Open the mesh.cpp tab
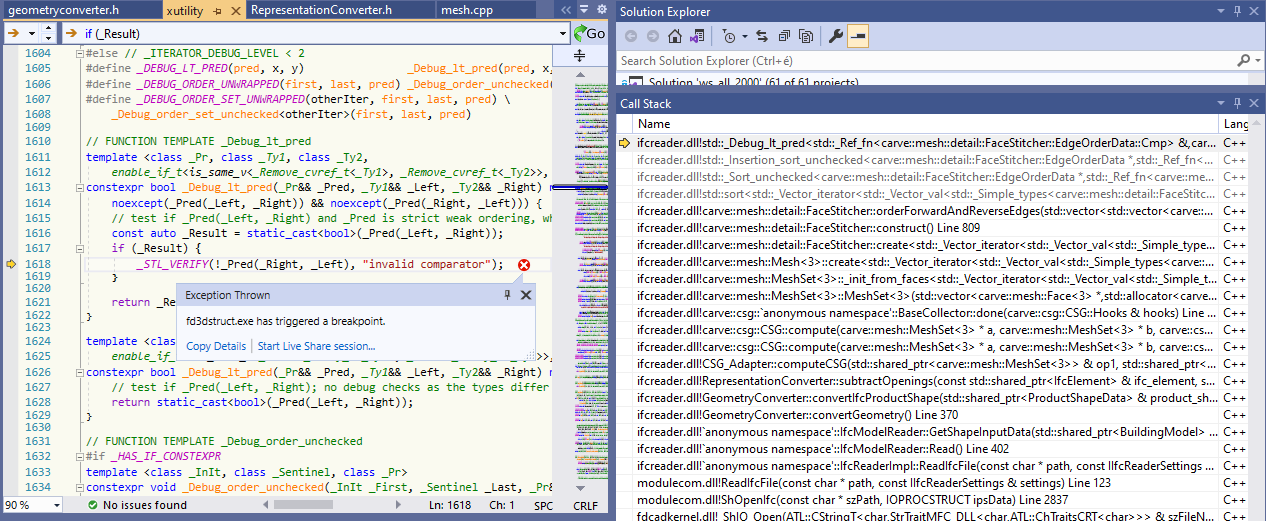The height and width of the screenshot is (521, 1266). 466,10
